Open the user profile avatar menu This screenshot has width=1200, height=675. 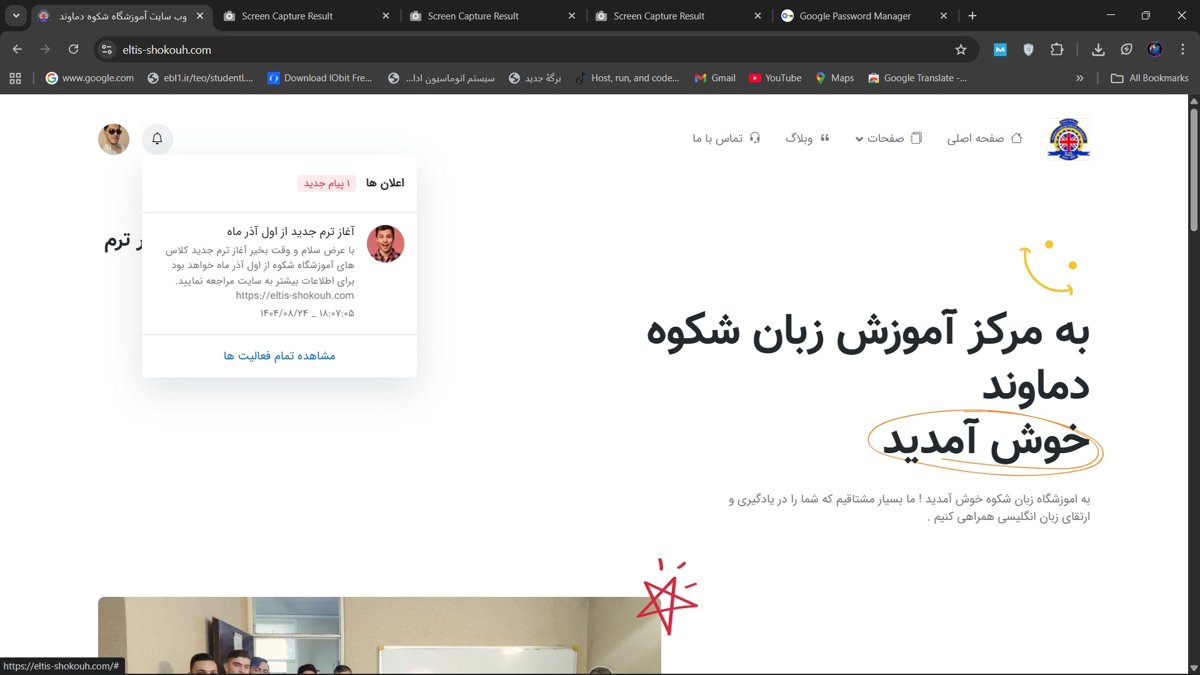click(114, 139)
